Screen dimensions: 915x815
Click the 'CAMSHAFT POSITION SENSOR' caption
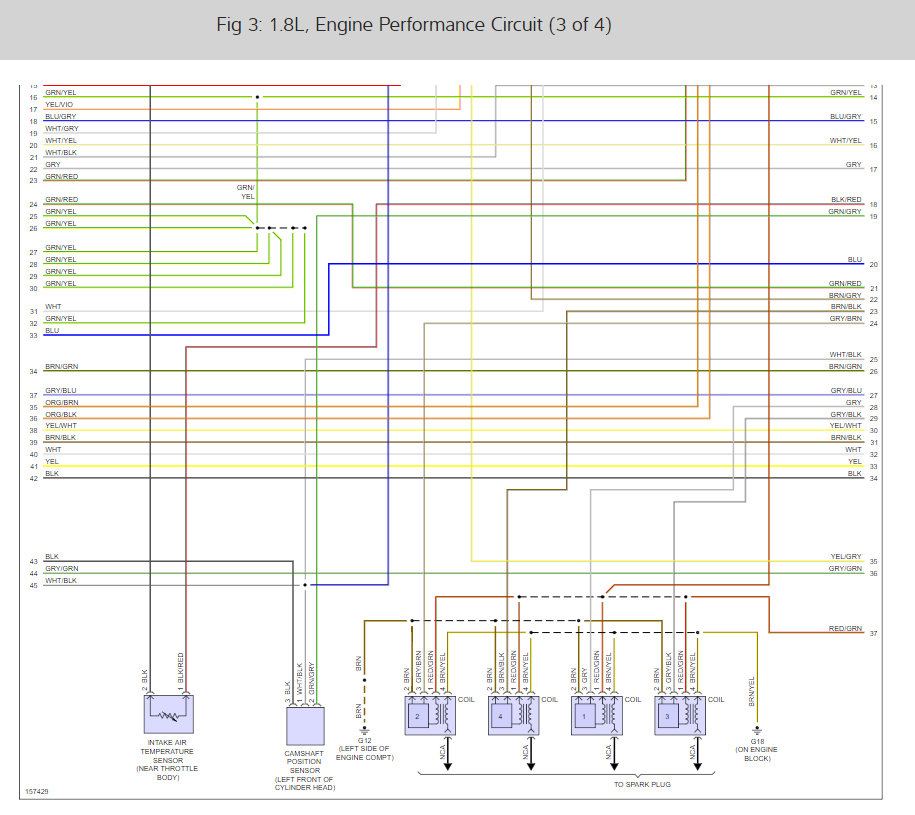pyautogui.click(x=305, y=770)
